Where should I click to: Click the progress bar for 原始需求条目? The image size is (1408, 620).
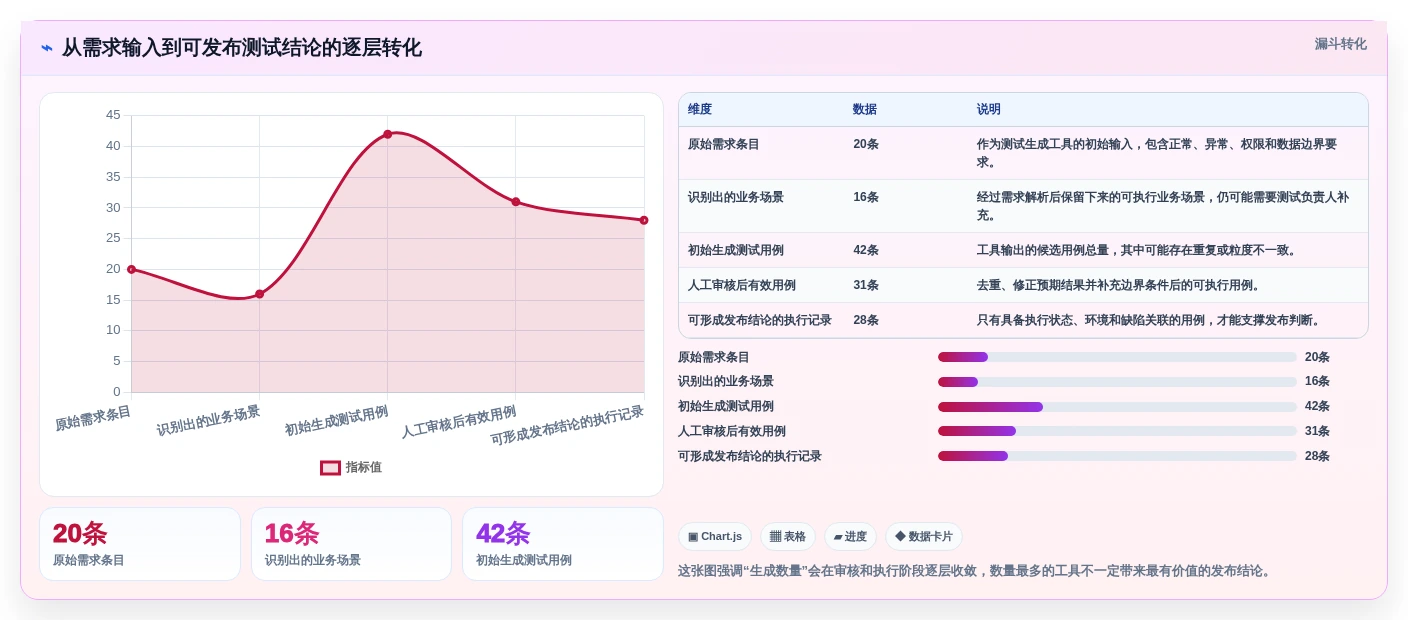pyautogui.click(x=1117, y=357)
